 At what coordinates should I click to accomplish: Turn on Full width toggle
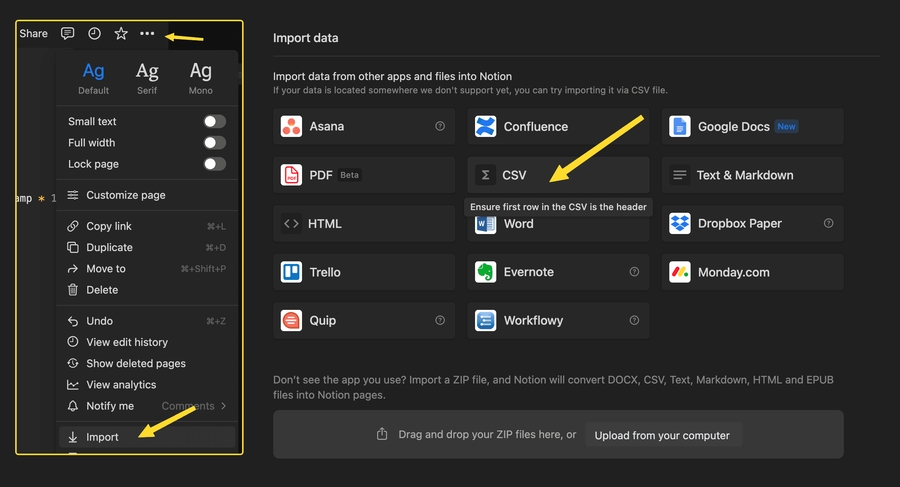214,143
